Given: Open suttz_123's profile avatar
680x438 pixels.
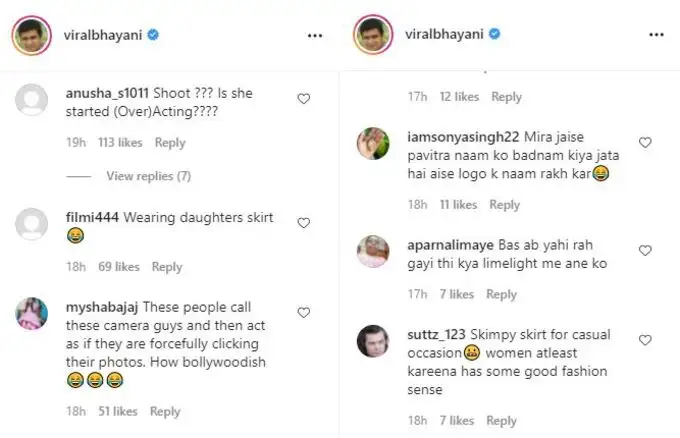Looking at the screenshot, I should [x=373, y=340].
